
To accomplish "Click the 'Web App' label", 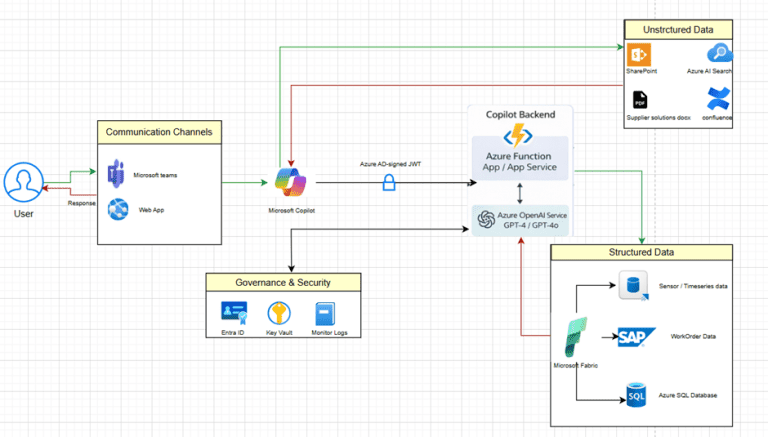I will tap(151, 210).
